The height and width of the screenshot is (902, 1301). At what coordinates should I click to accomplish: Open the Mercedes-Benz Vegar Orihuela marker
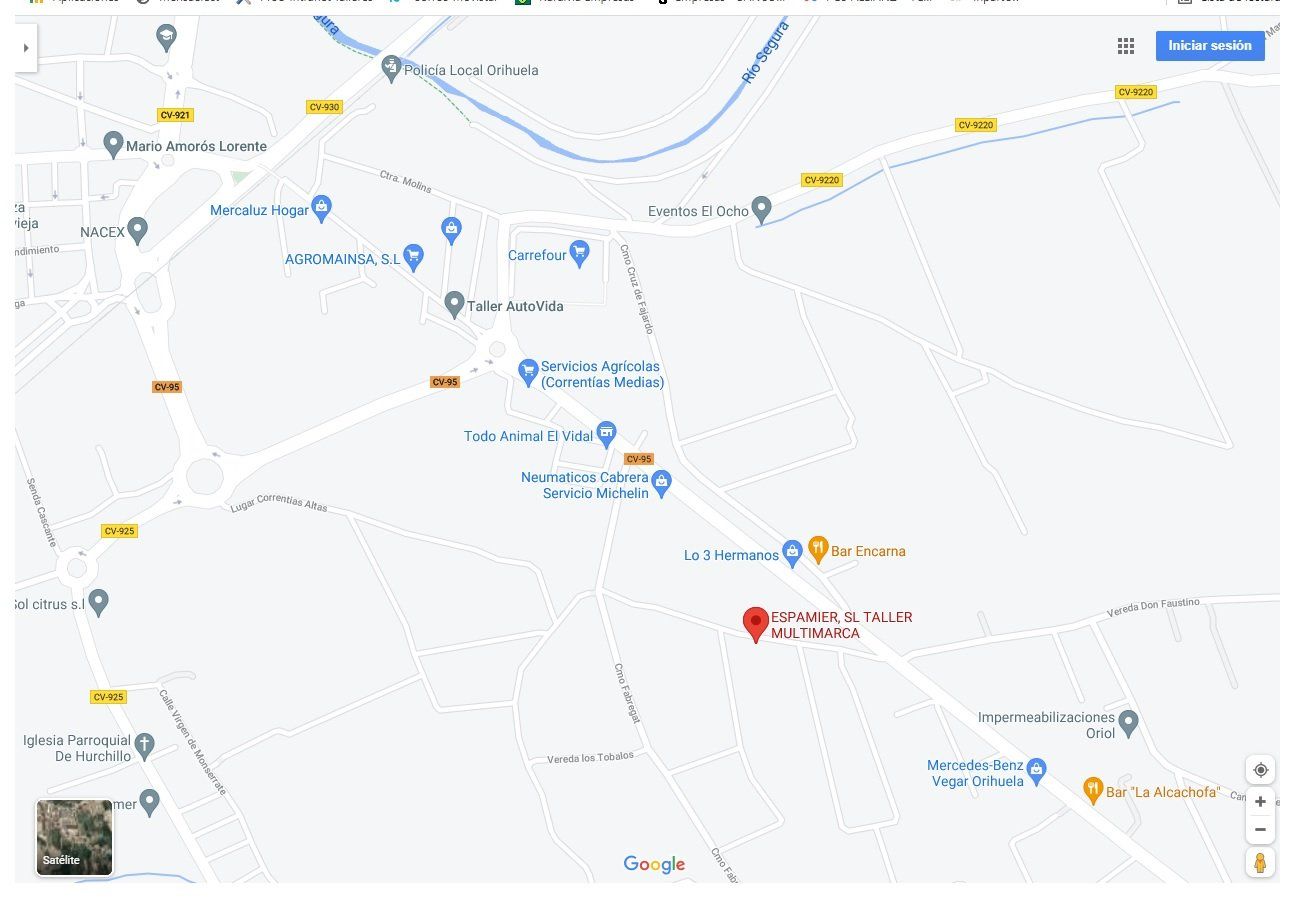[1036, 771]
